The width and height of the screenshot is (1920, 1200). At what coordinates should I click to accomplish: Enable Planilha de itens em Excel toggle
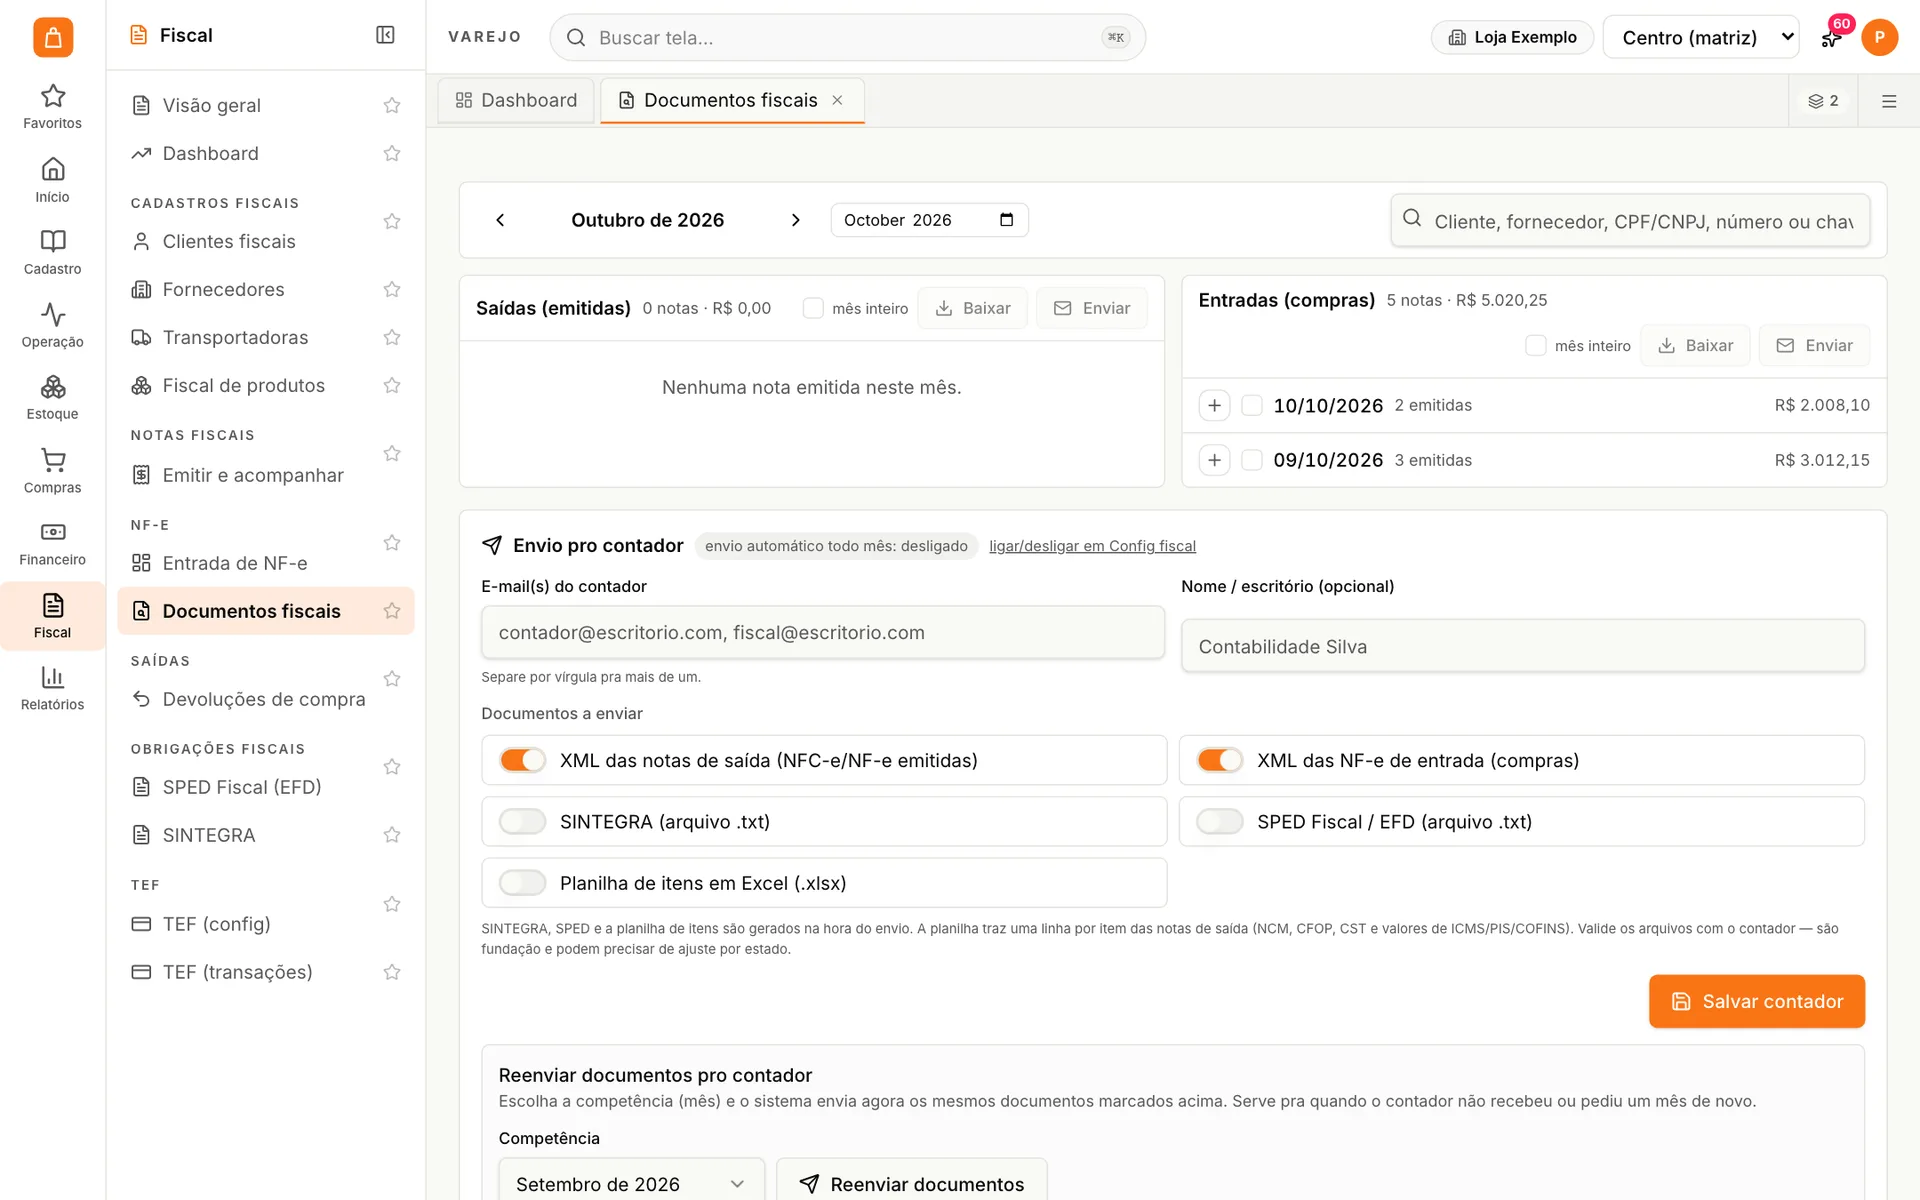click(x=522, y=883)
